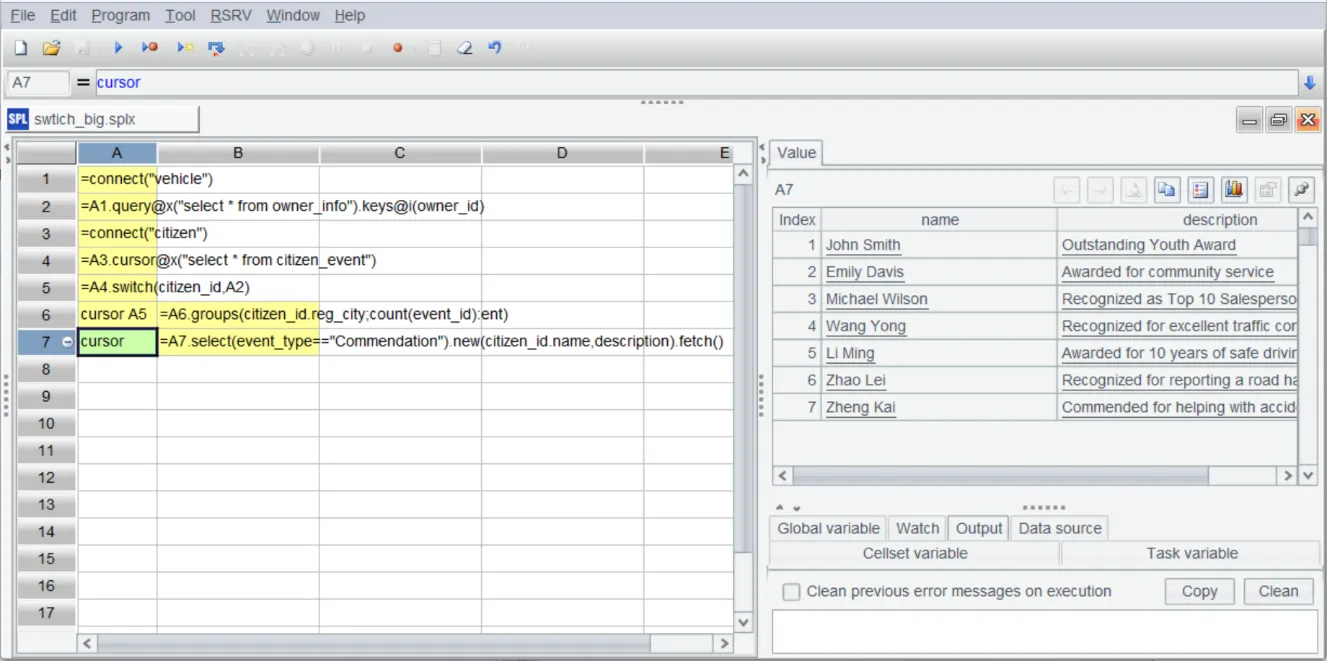Select cell A5 with switch expression
Image resolution: width=1327 pixels, height=661 pixels.
117,287
